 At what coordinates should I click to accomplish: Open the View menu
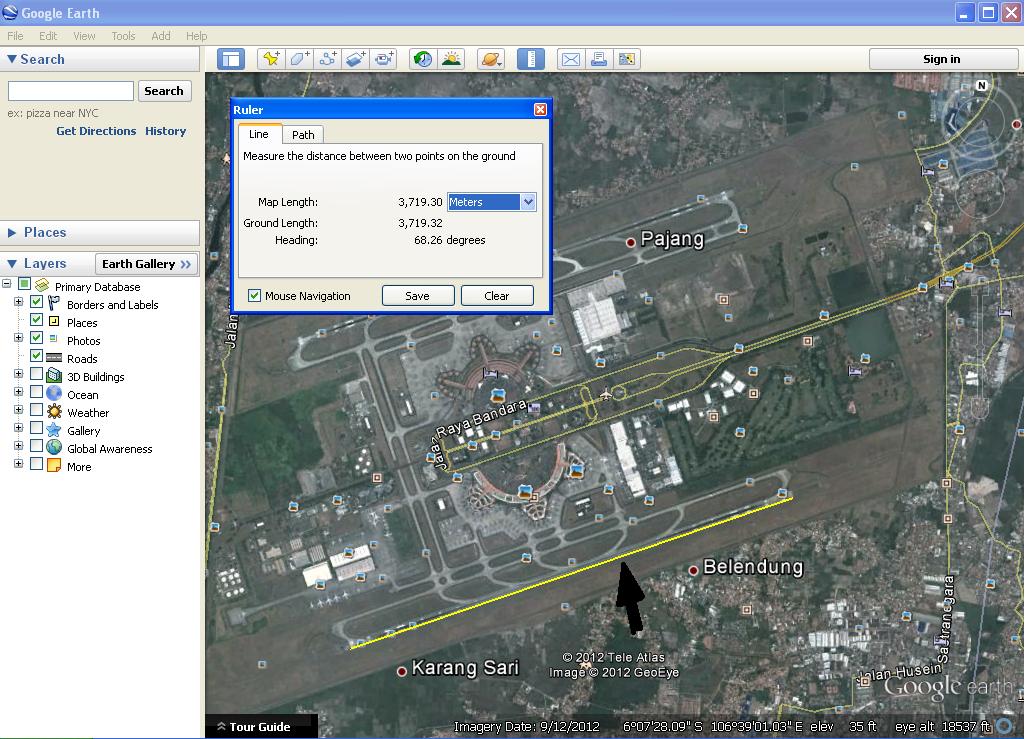pyautogui.click(x=84, y=36)
